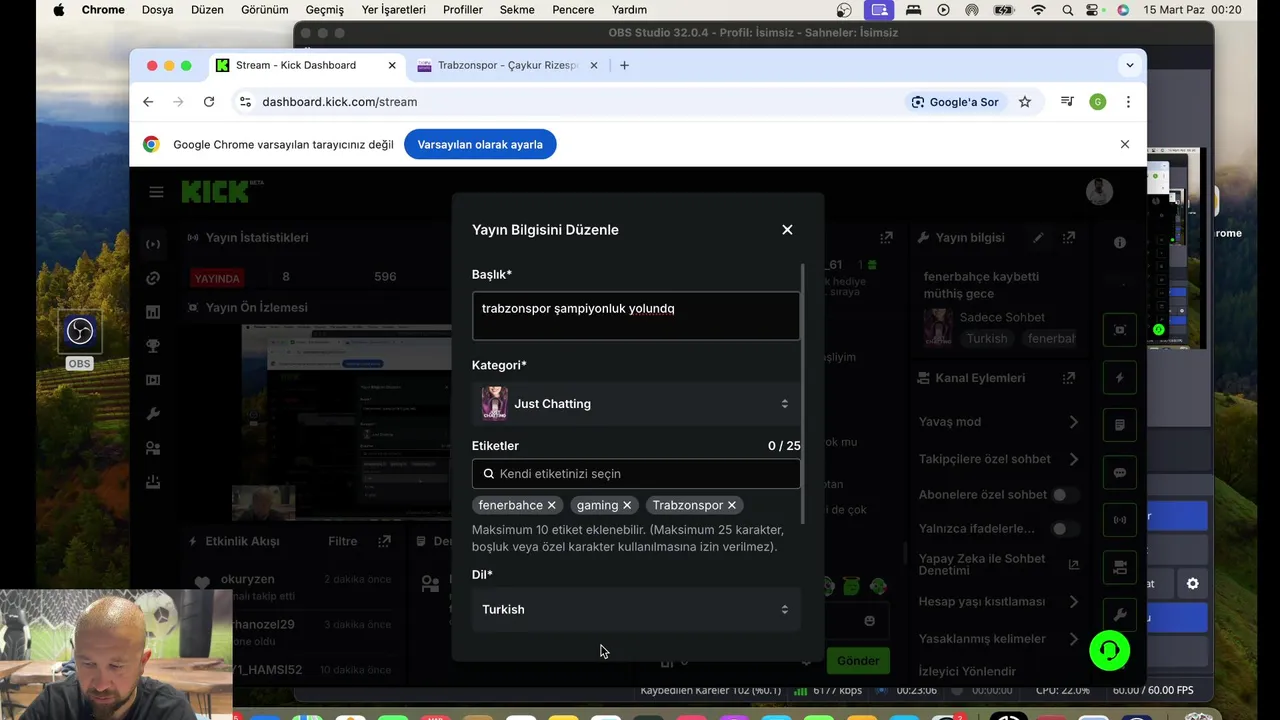
Task: Open the chain link icon in Kick sidebar
Action: (x=153, y=278)
